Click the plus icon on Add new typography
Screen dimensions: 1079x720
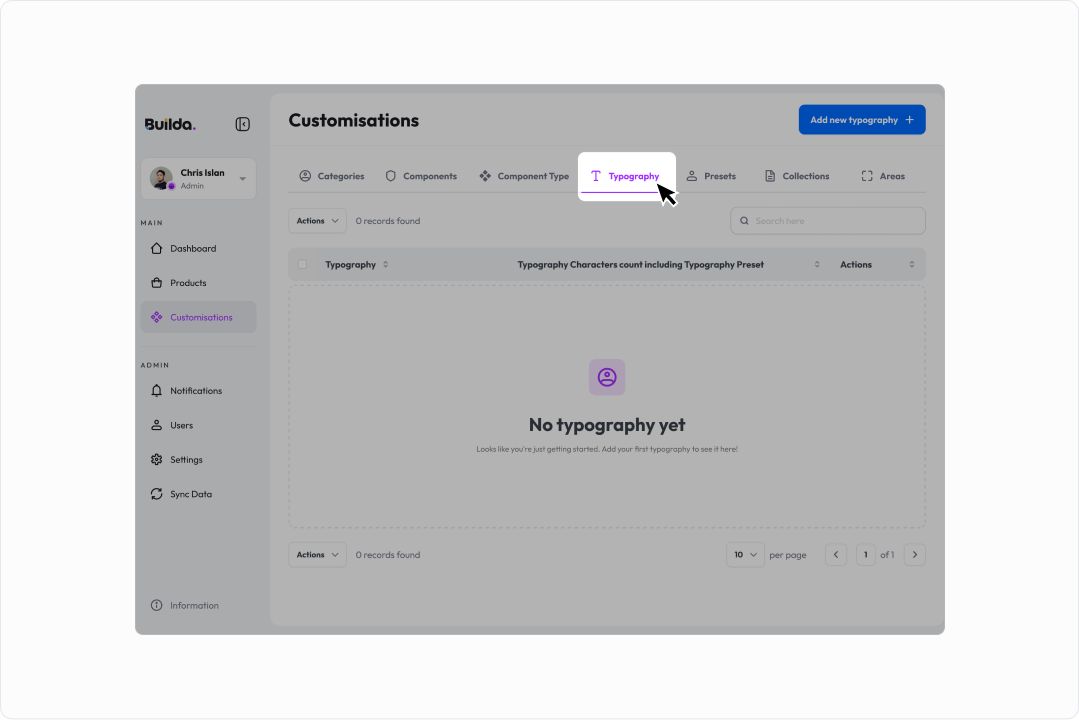click(x=910, y=120)
